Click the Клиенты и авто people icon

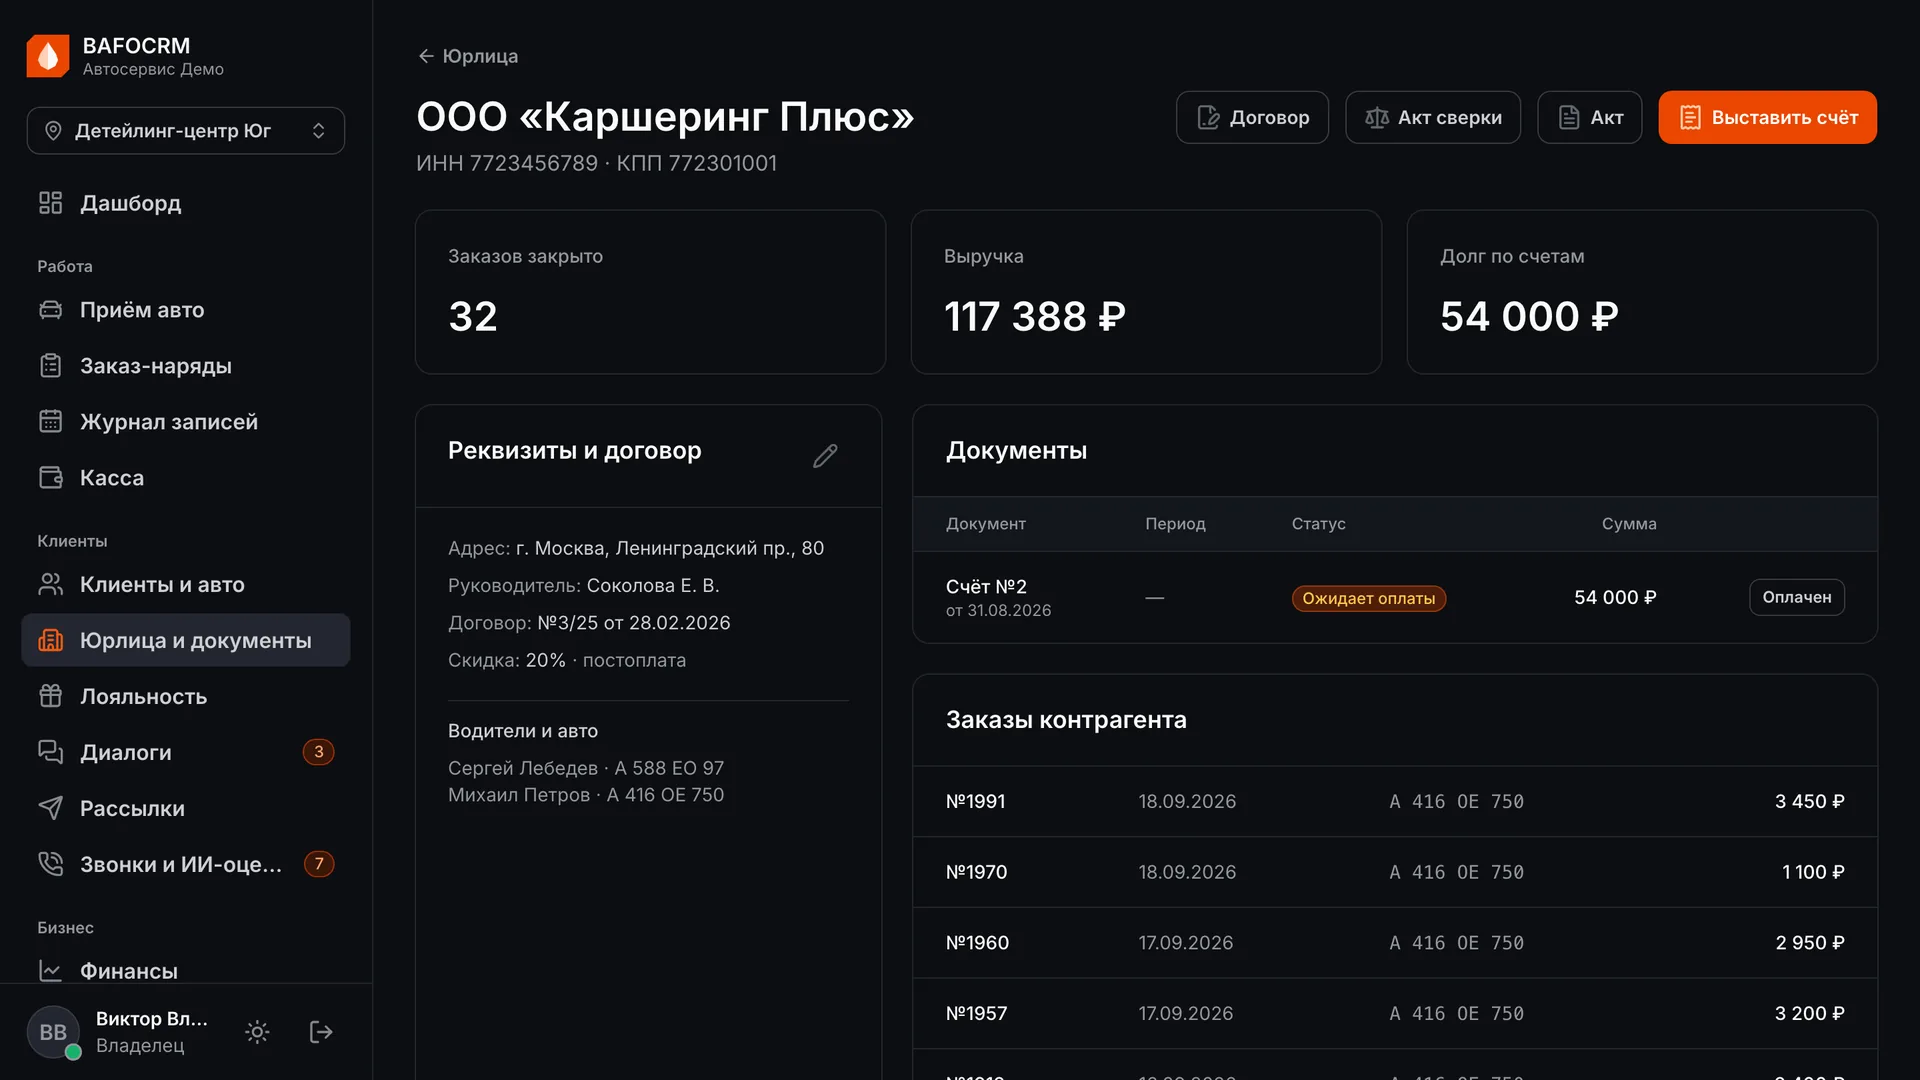[x=51, y=584]
